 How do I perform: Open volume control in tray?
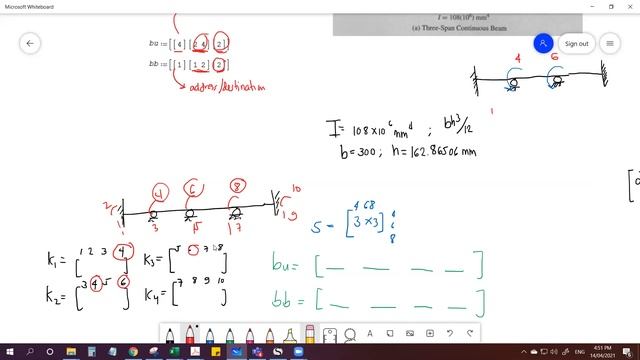[x=554, y=351]
